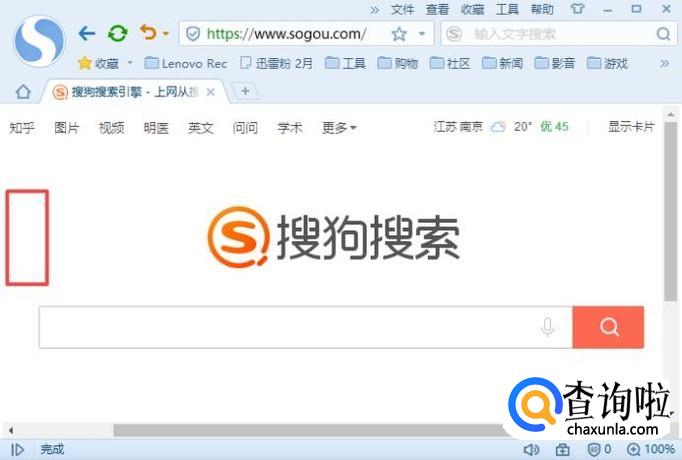Click the cloudy weather icon
The width and height of the screenshot is (682, 460).
pyautogui.click(x=498, y=127)
